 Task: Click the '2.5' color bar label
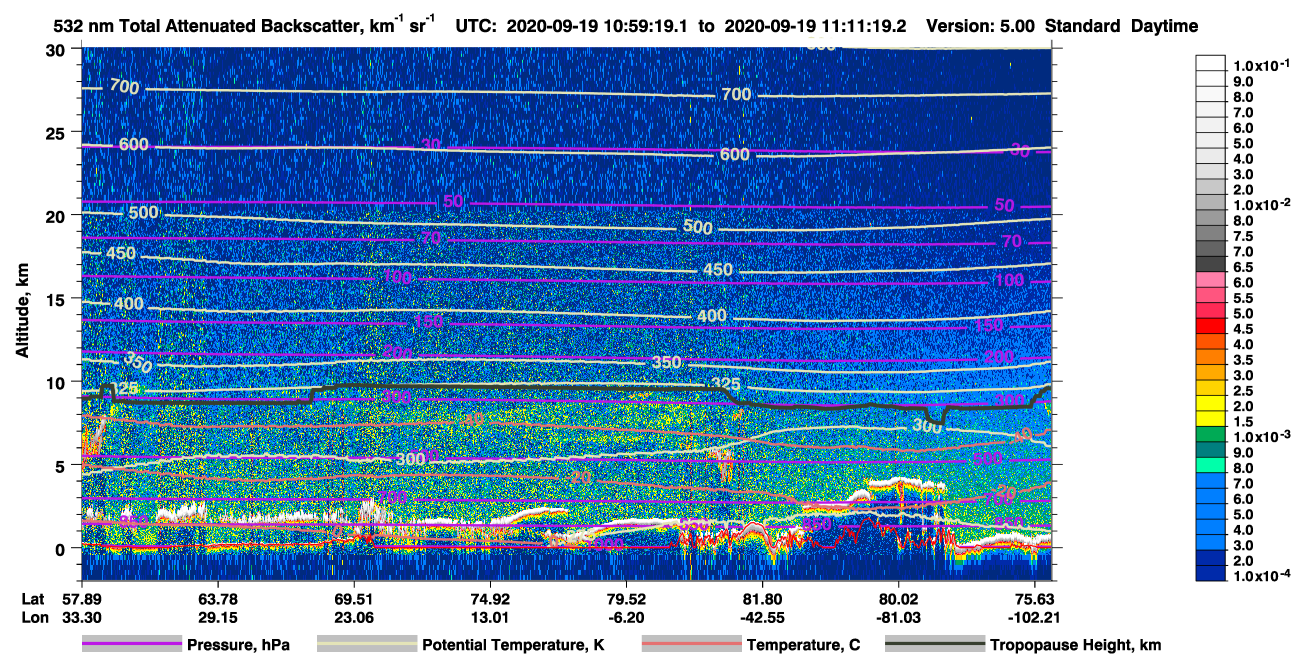pyautogui.click(x=1244, y=391)
